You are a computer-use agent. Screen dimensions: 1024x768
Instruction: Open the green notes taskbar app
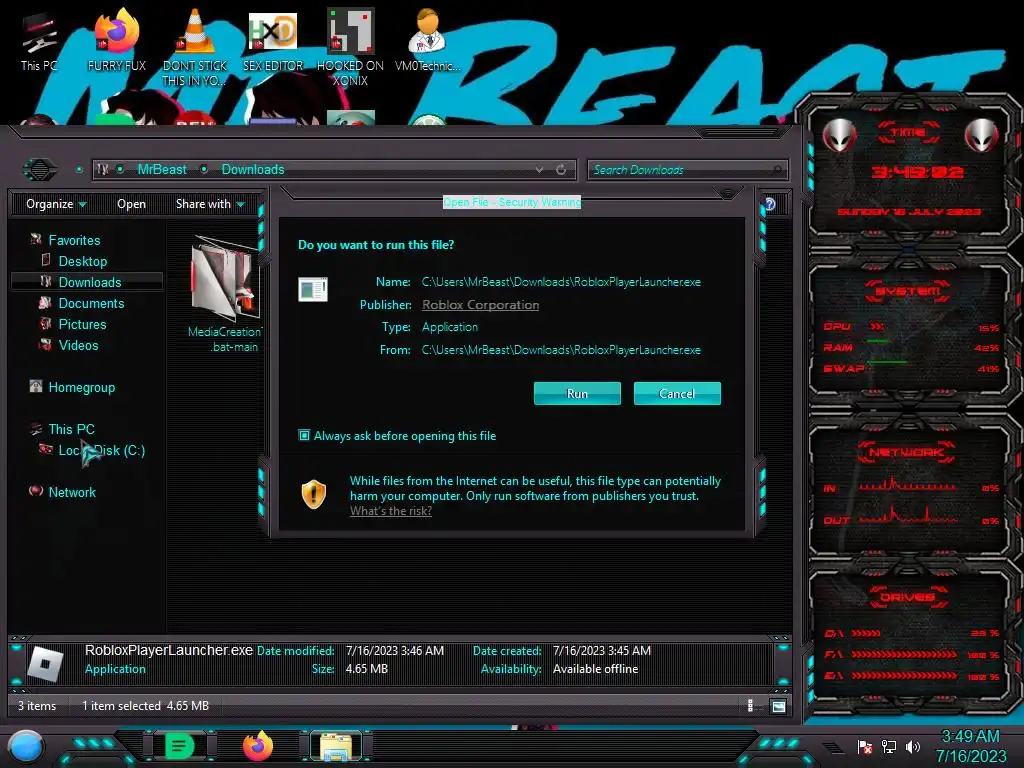point(179,746)
